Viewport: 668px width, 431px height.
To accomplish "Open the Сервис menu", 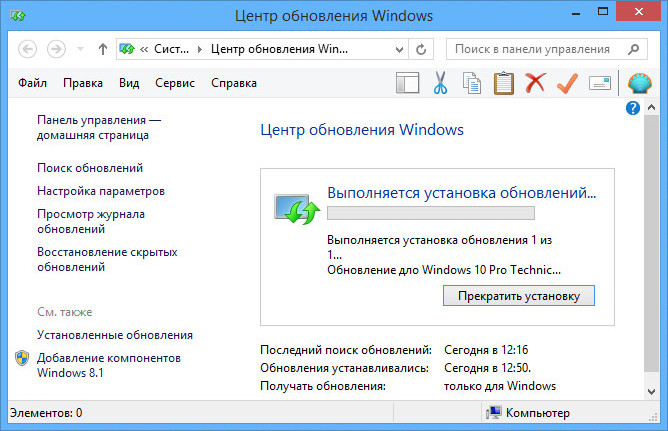I will (x=175, y=83).
